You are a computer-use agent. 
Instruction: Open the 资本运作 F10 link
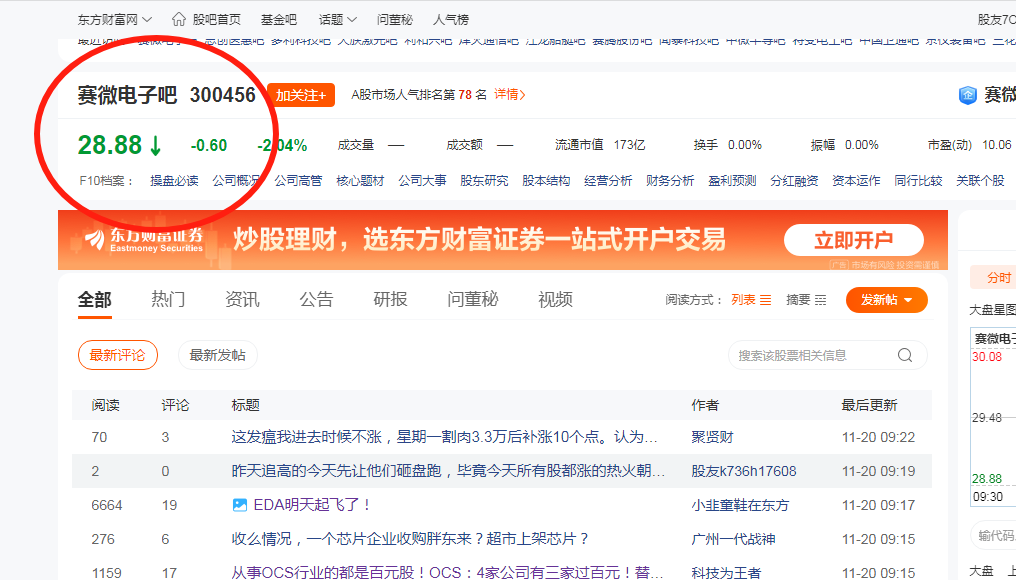pos(856,181)
